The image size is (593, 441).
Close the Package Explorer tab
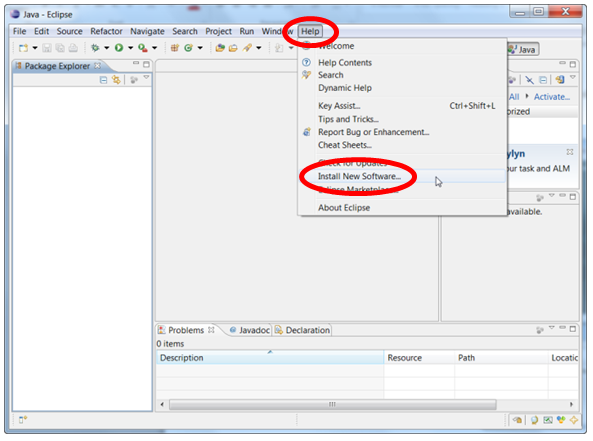(x=98, y=65)
